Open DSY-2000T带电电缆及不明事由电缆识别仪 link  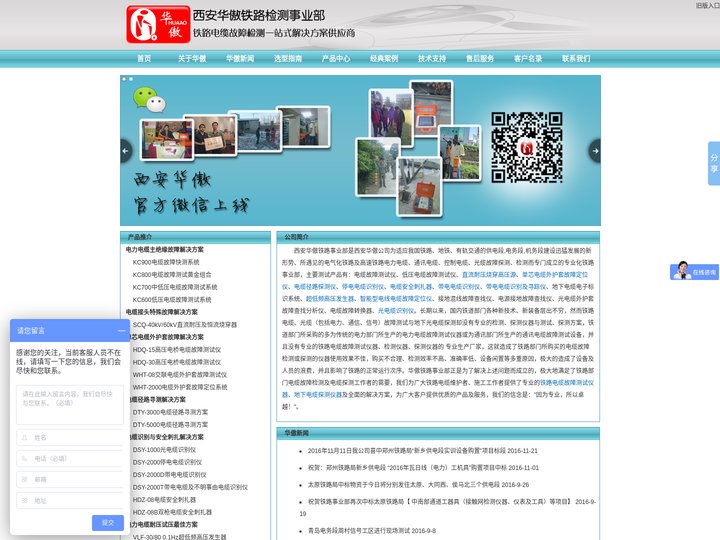pos(190,487)
